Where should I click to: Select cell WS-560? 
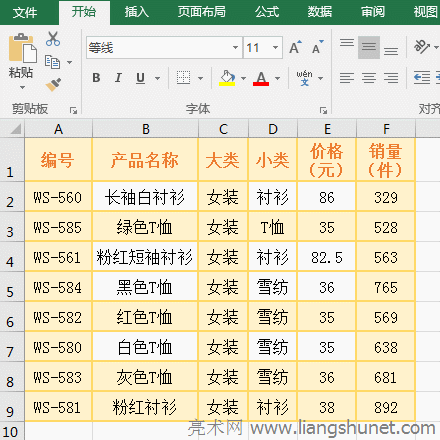tap(58, 197)
